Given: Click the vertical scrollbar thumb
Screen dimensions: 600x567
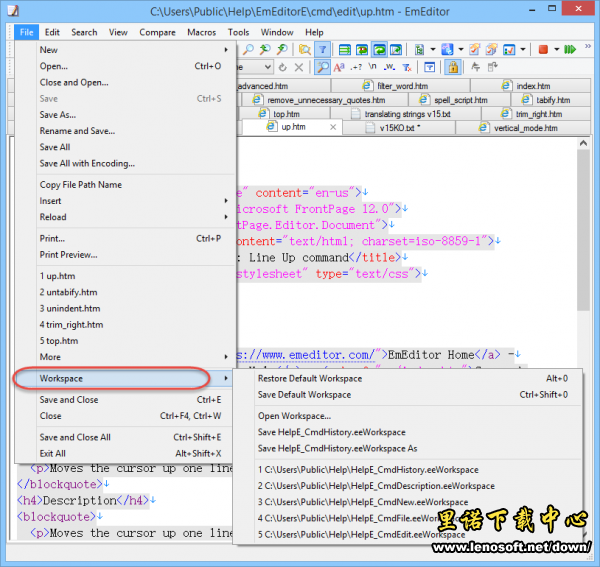Looking at the screenshot, I should click(583, 230).
